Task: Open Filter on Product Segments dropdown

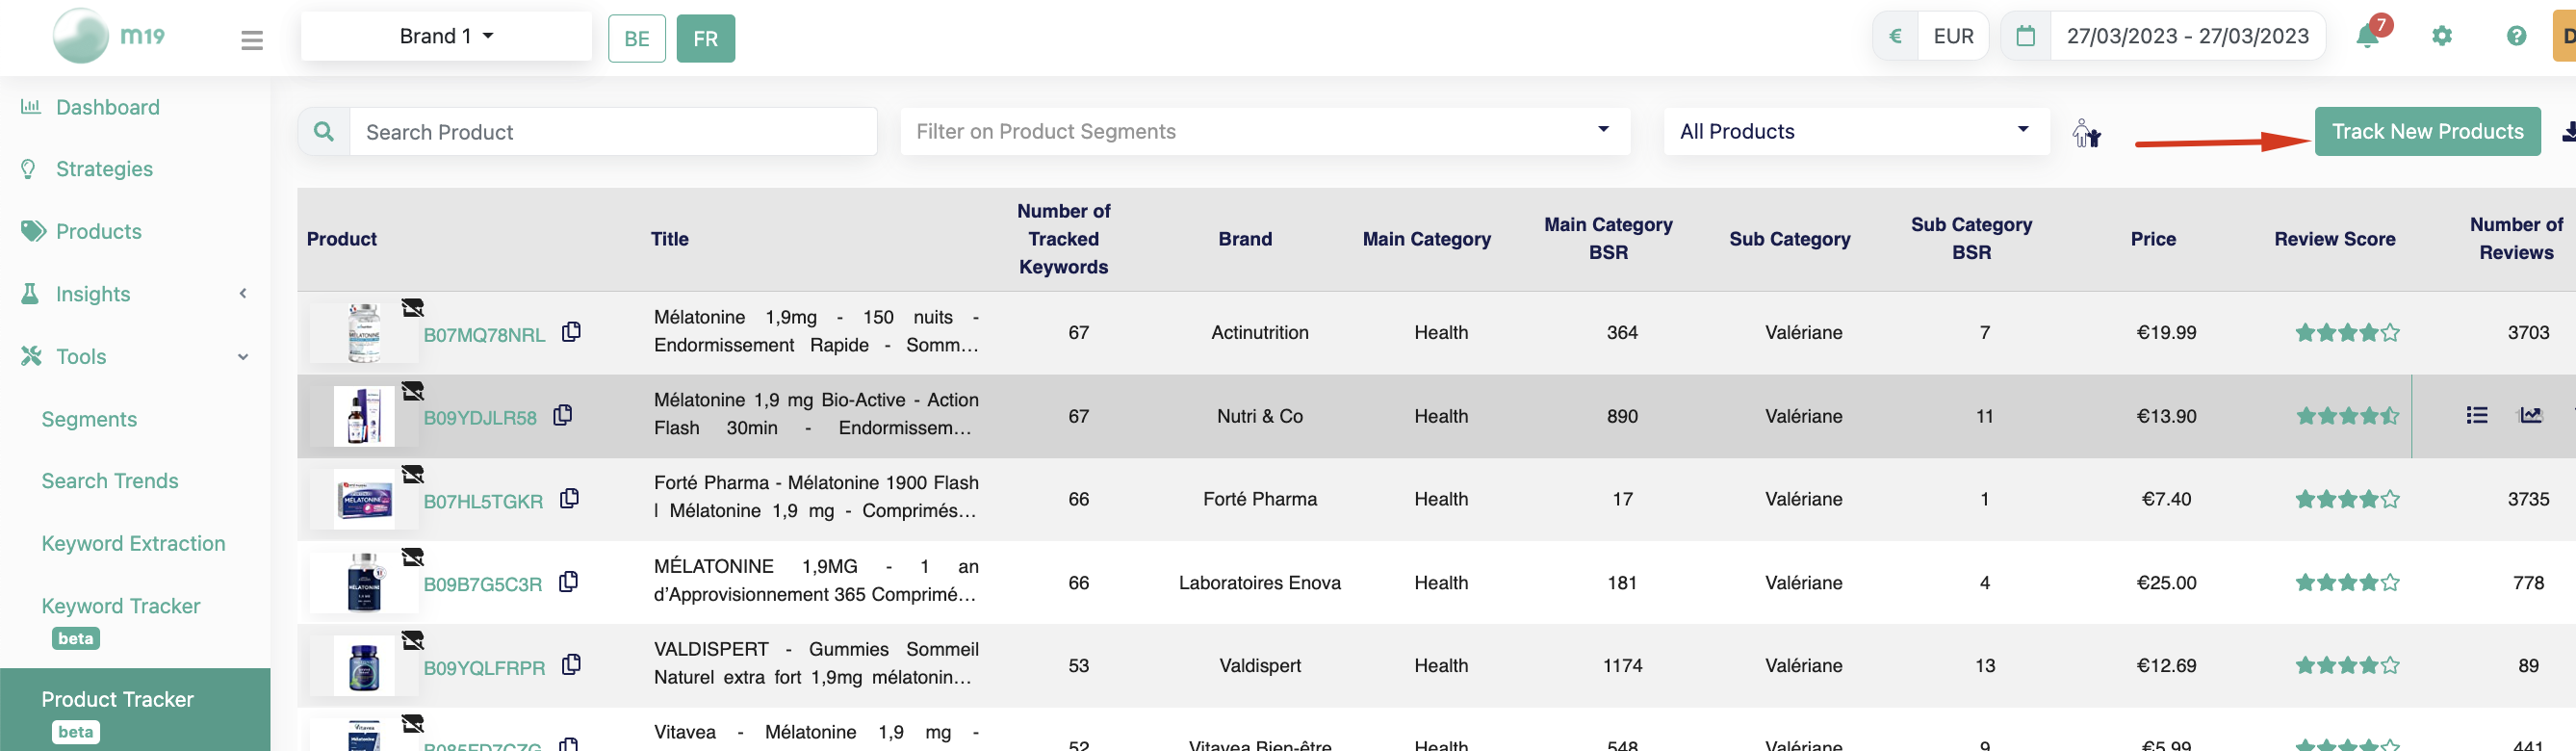Action: point(1265,131)
